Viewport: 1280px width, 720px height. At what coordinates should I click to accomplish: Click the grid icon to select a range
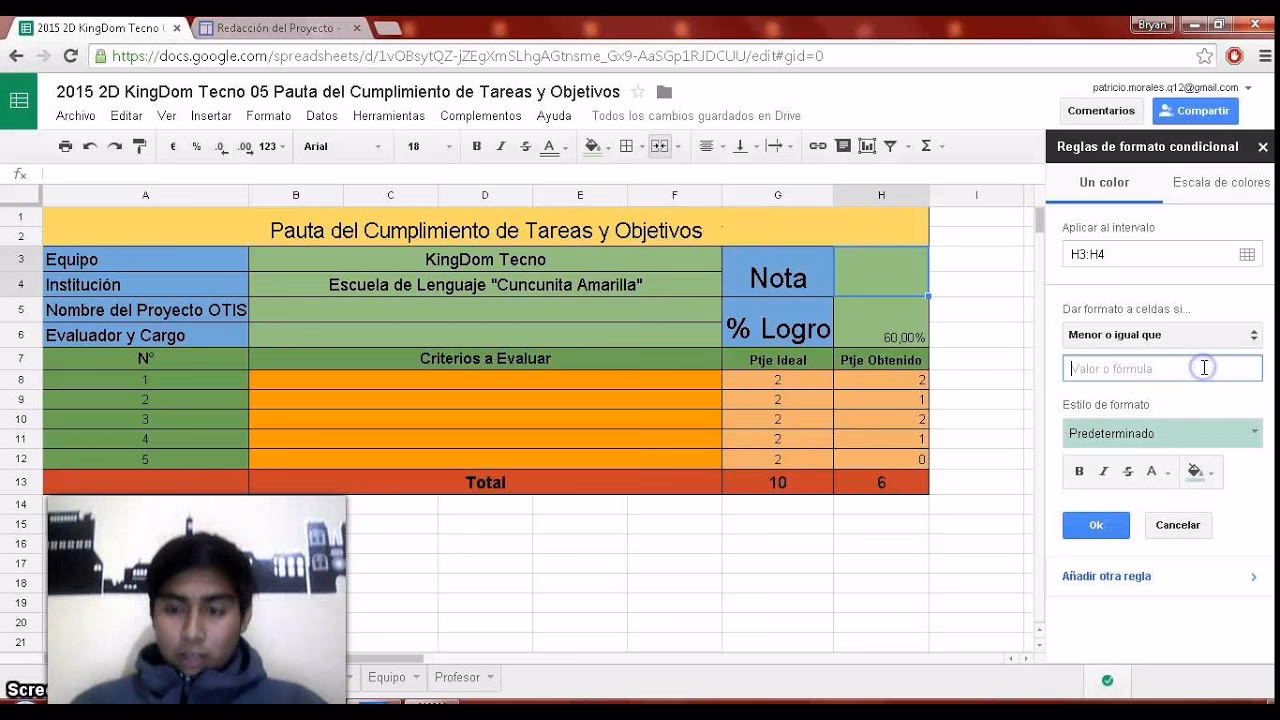[1247, 254]
